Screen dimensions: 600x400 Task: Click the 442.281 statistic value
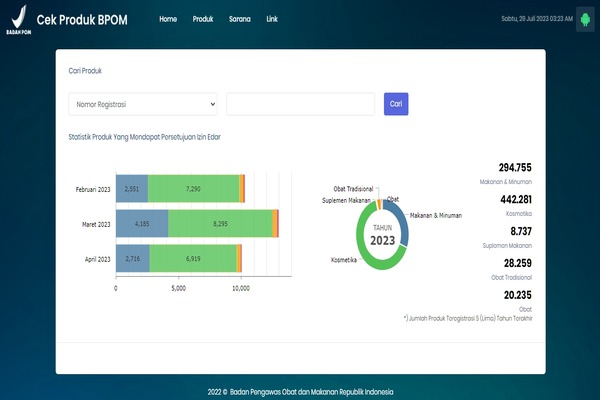[516, 199]
